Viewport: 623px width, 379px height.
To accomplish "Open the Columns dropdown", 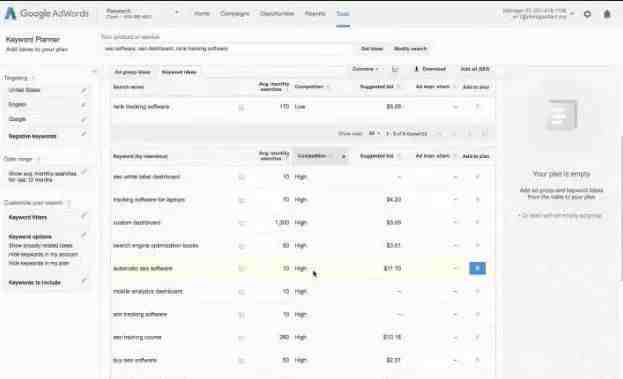I will pos(365,69).
